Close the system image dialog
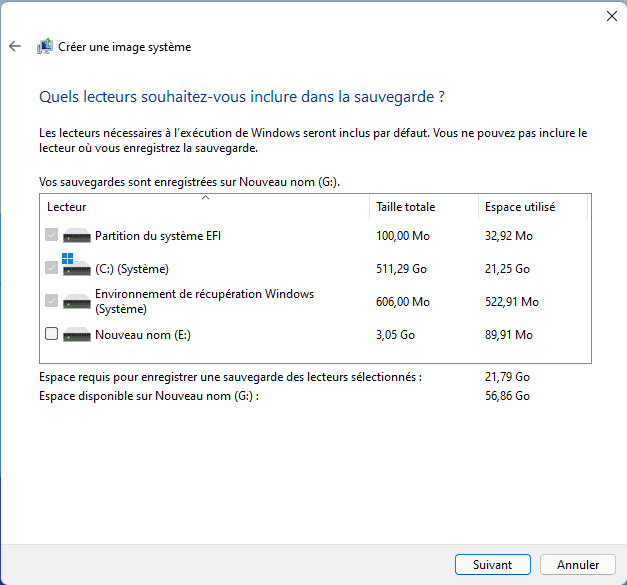The height and width of the screenshot is (585, 627). tap(612, 16)
